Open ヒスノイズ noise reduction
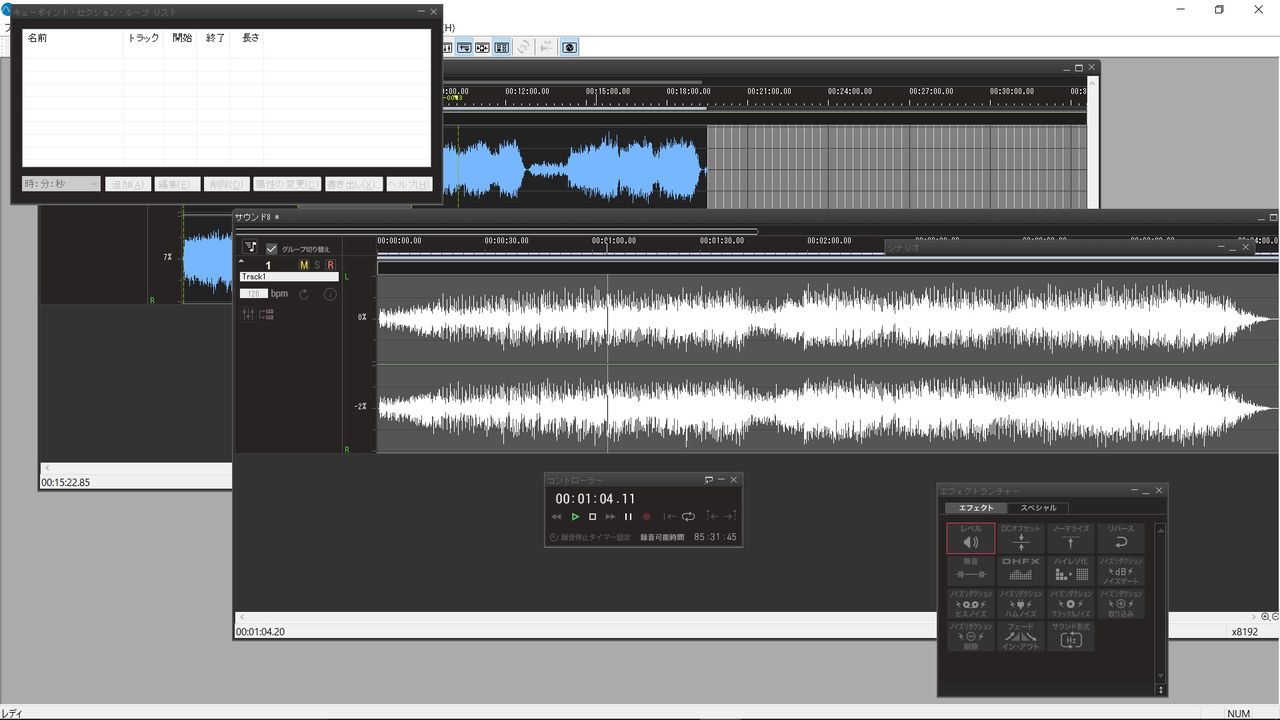1280x720 pixels. (971, 604)
